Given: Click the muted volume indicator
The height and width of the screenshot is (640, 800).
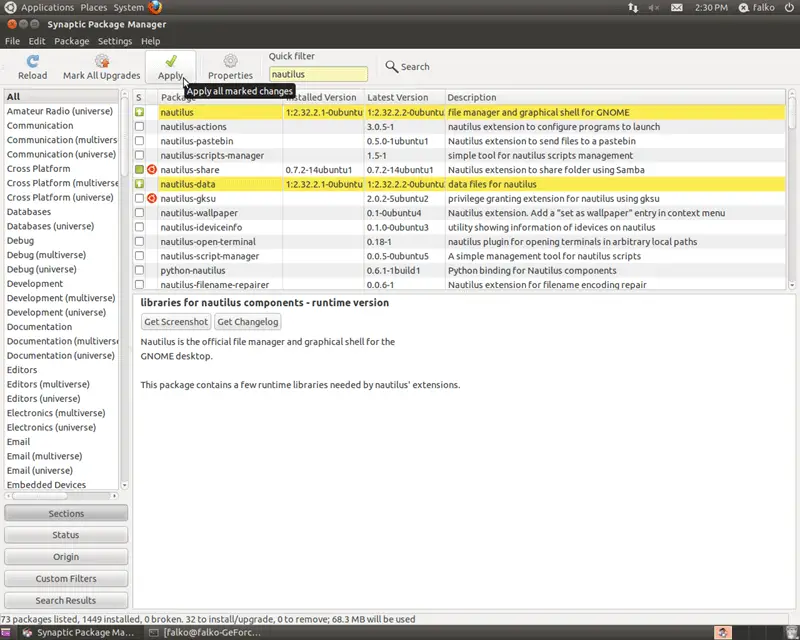Looking at the screenshot, I should coord(654,8).
